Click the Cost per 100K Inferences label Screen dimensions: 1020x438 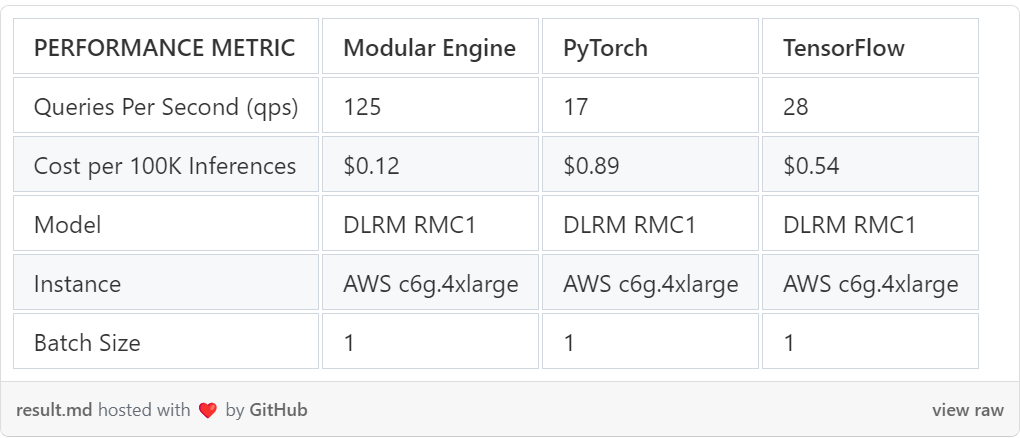pos(166,164)
